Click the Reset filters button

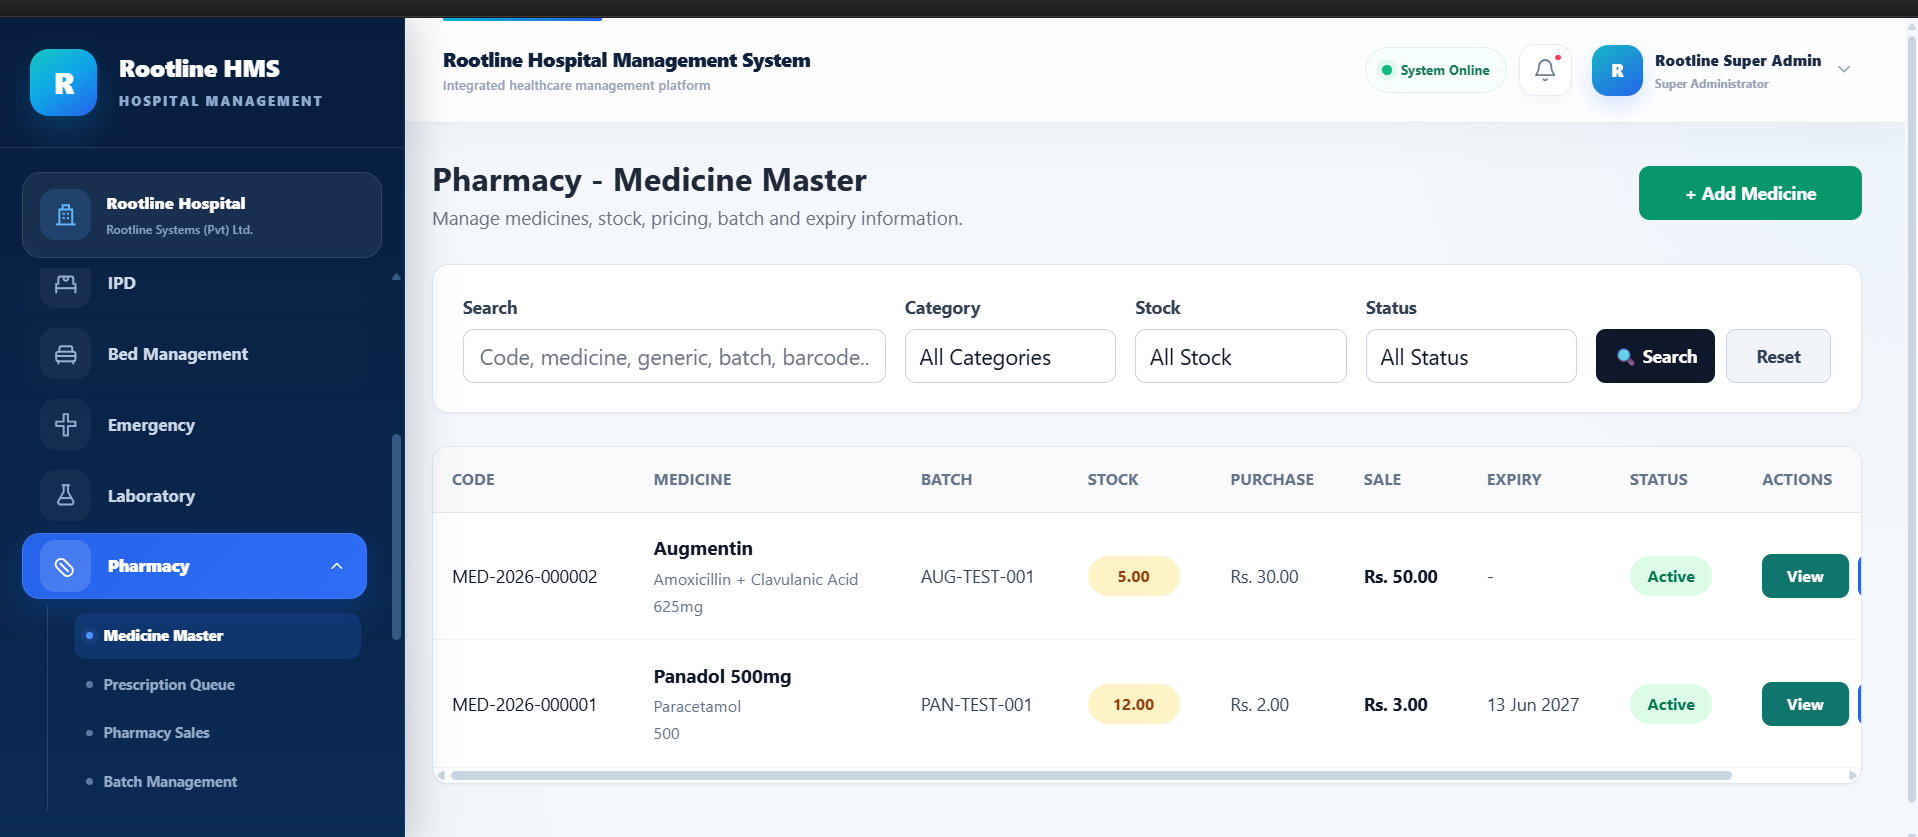[1778, 356]
